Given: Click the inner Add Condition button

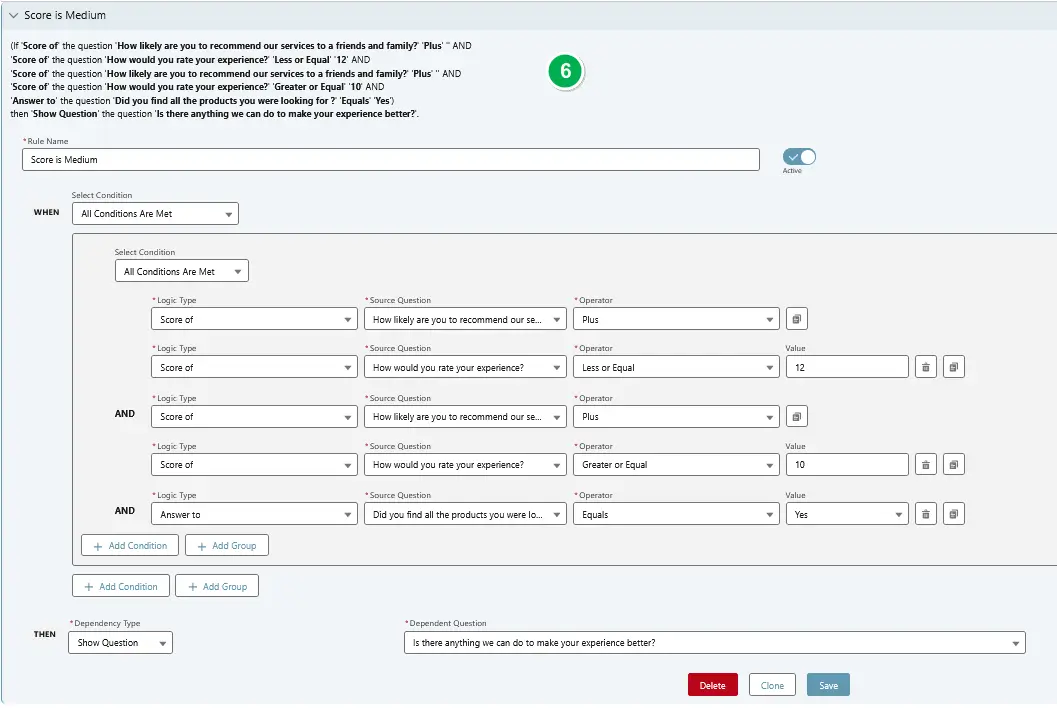Looking at the screenshot, I should (x=129, y=545).
